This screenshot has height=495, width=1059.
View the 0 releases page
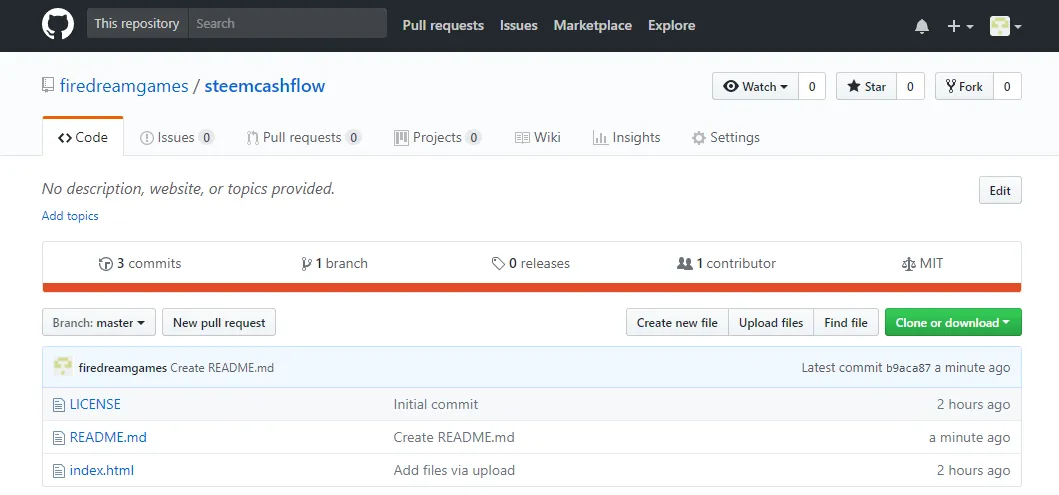(x=530, y=263)
